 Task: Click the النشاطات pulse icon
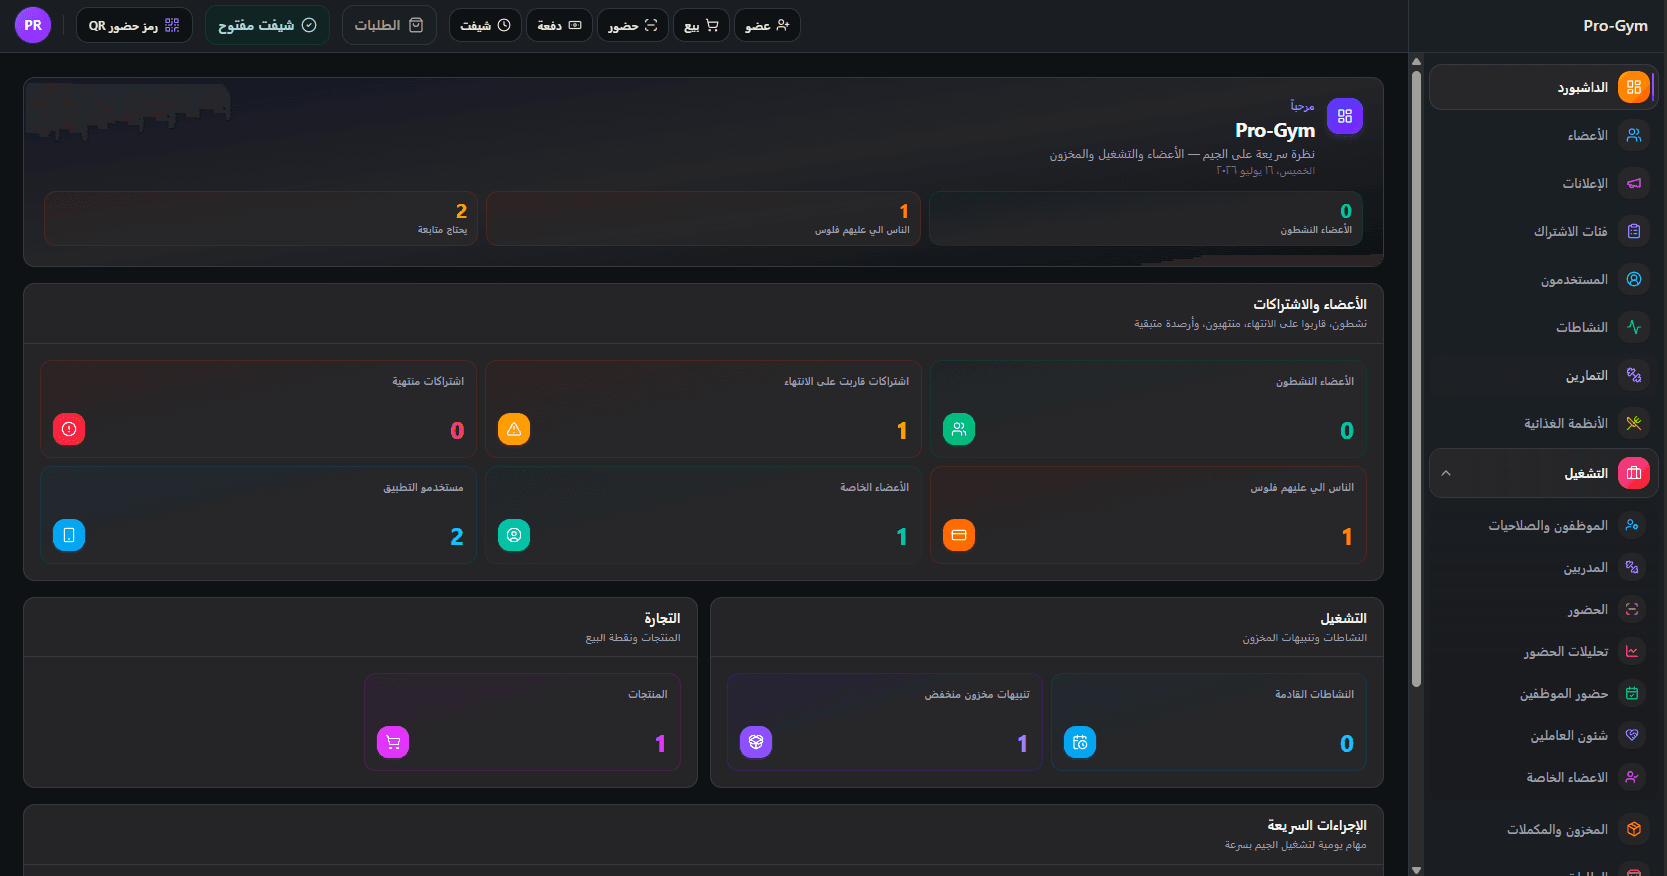click(x=1634, y=327)
